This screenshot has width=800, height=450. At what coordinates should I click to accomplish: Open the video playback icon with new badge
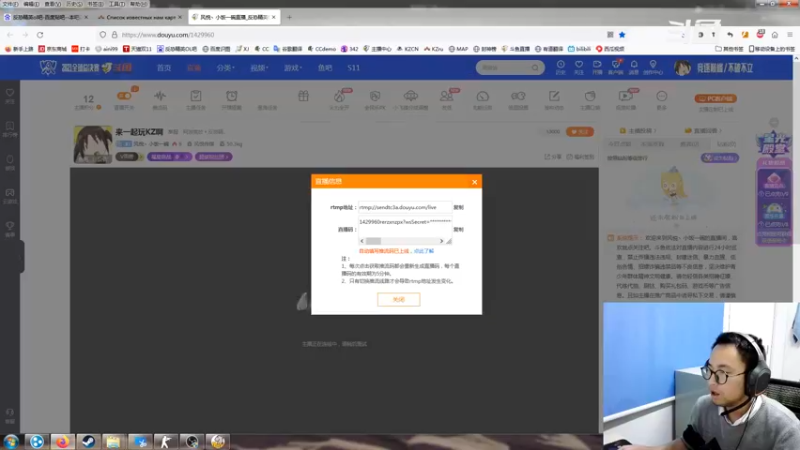626,96
